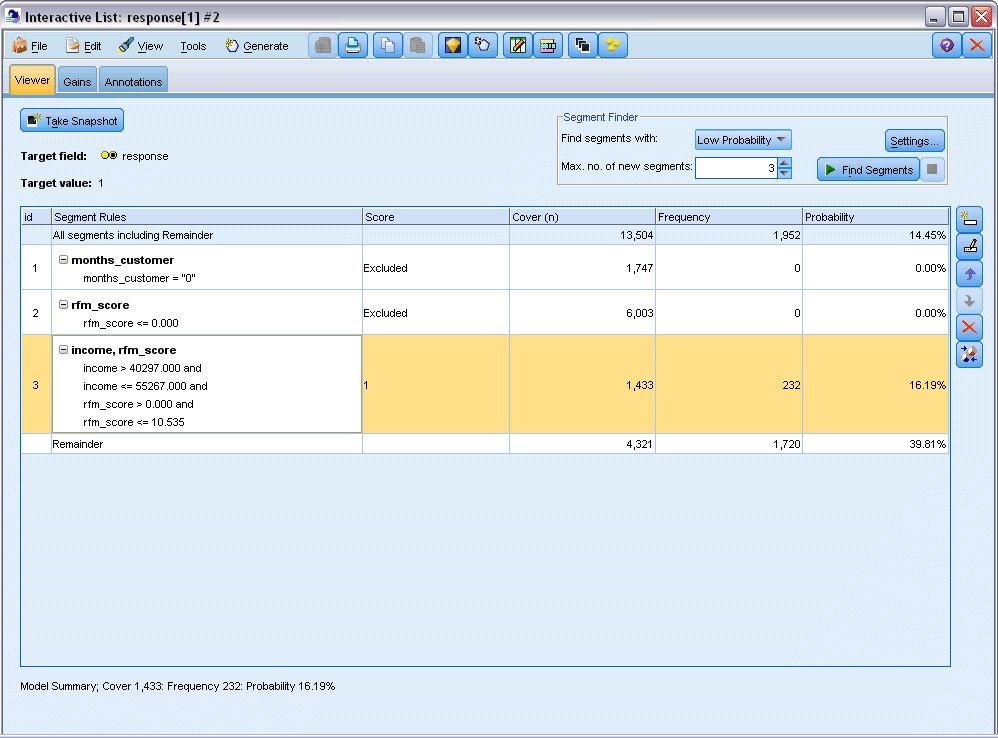Viewport: 998px width, 738px height.
Task: Open the Edit menu
Action: (x=84, y=46)
